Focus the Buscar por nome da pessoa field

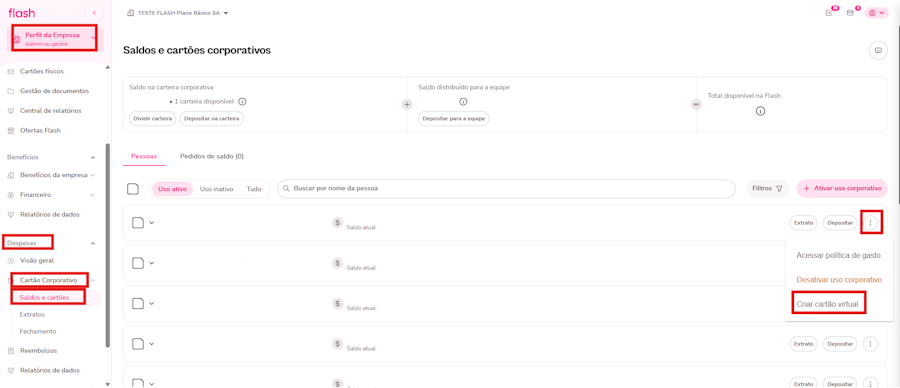click(x=506, y=188)
